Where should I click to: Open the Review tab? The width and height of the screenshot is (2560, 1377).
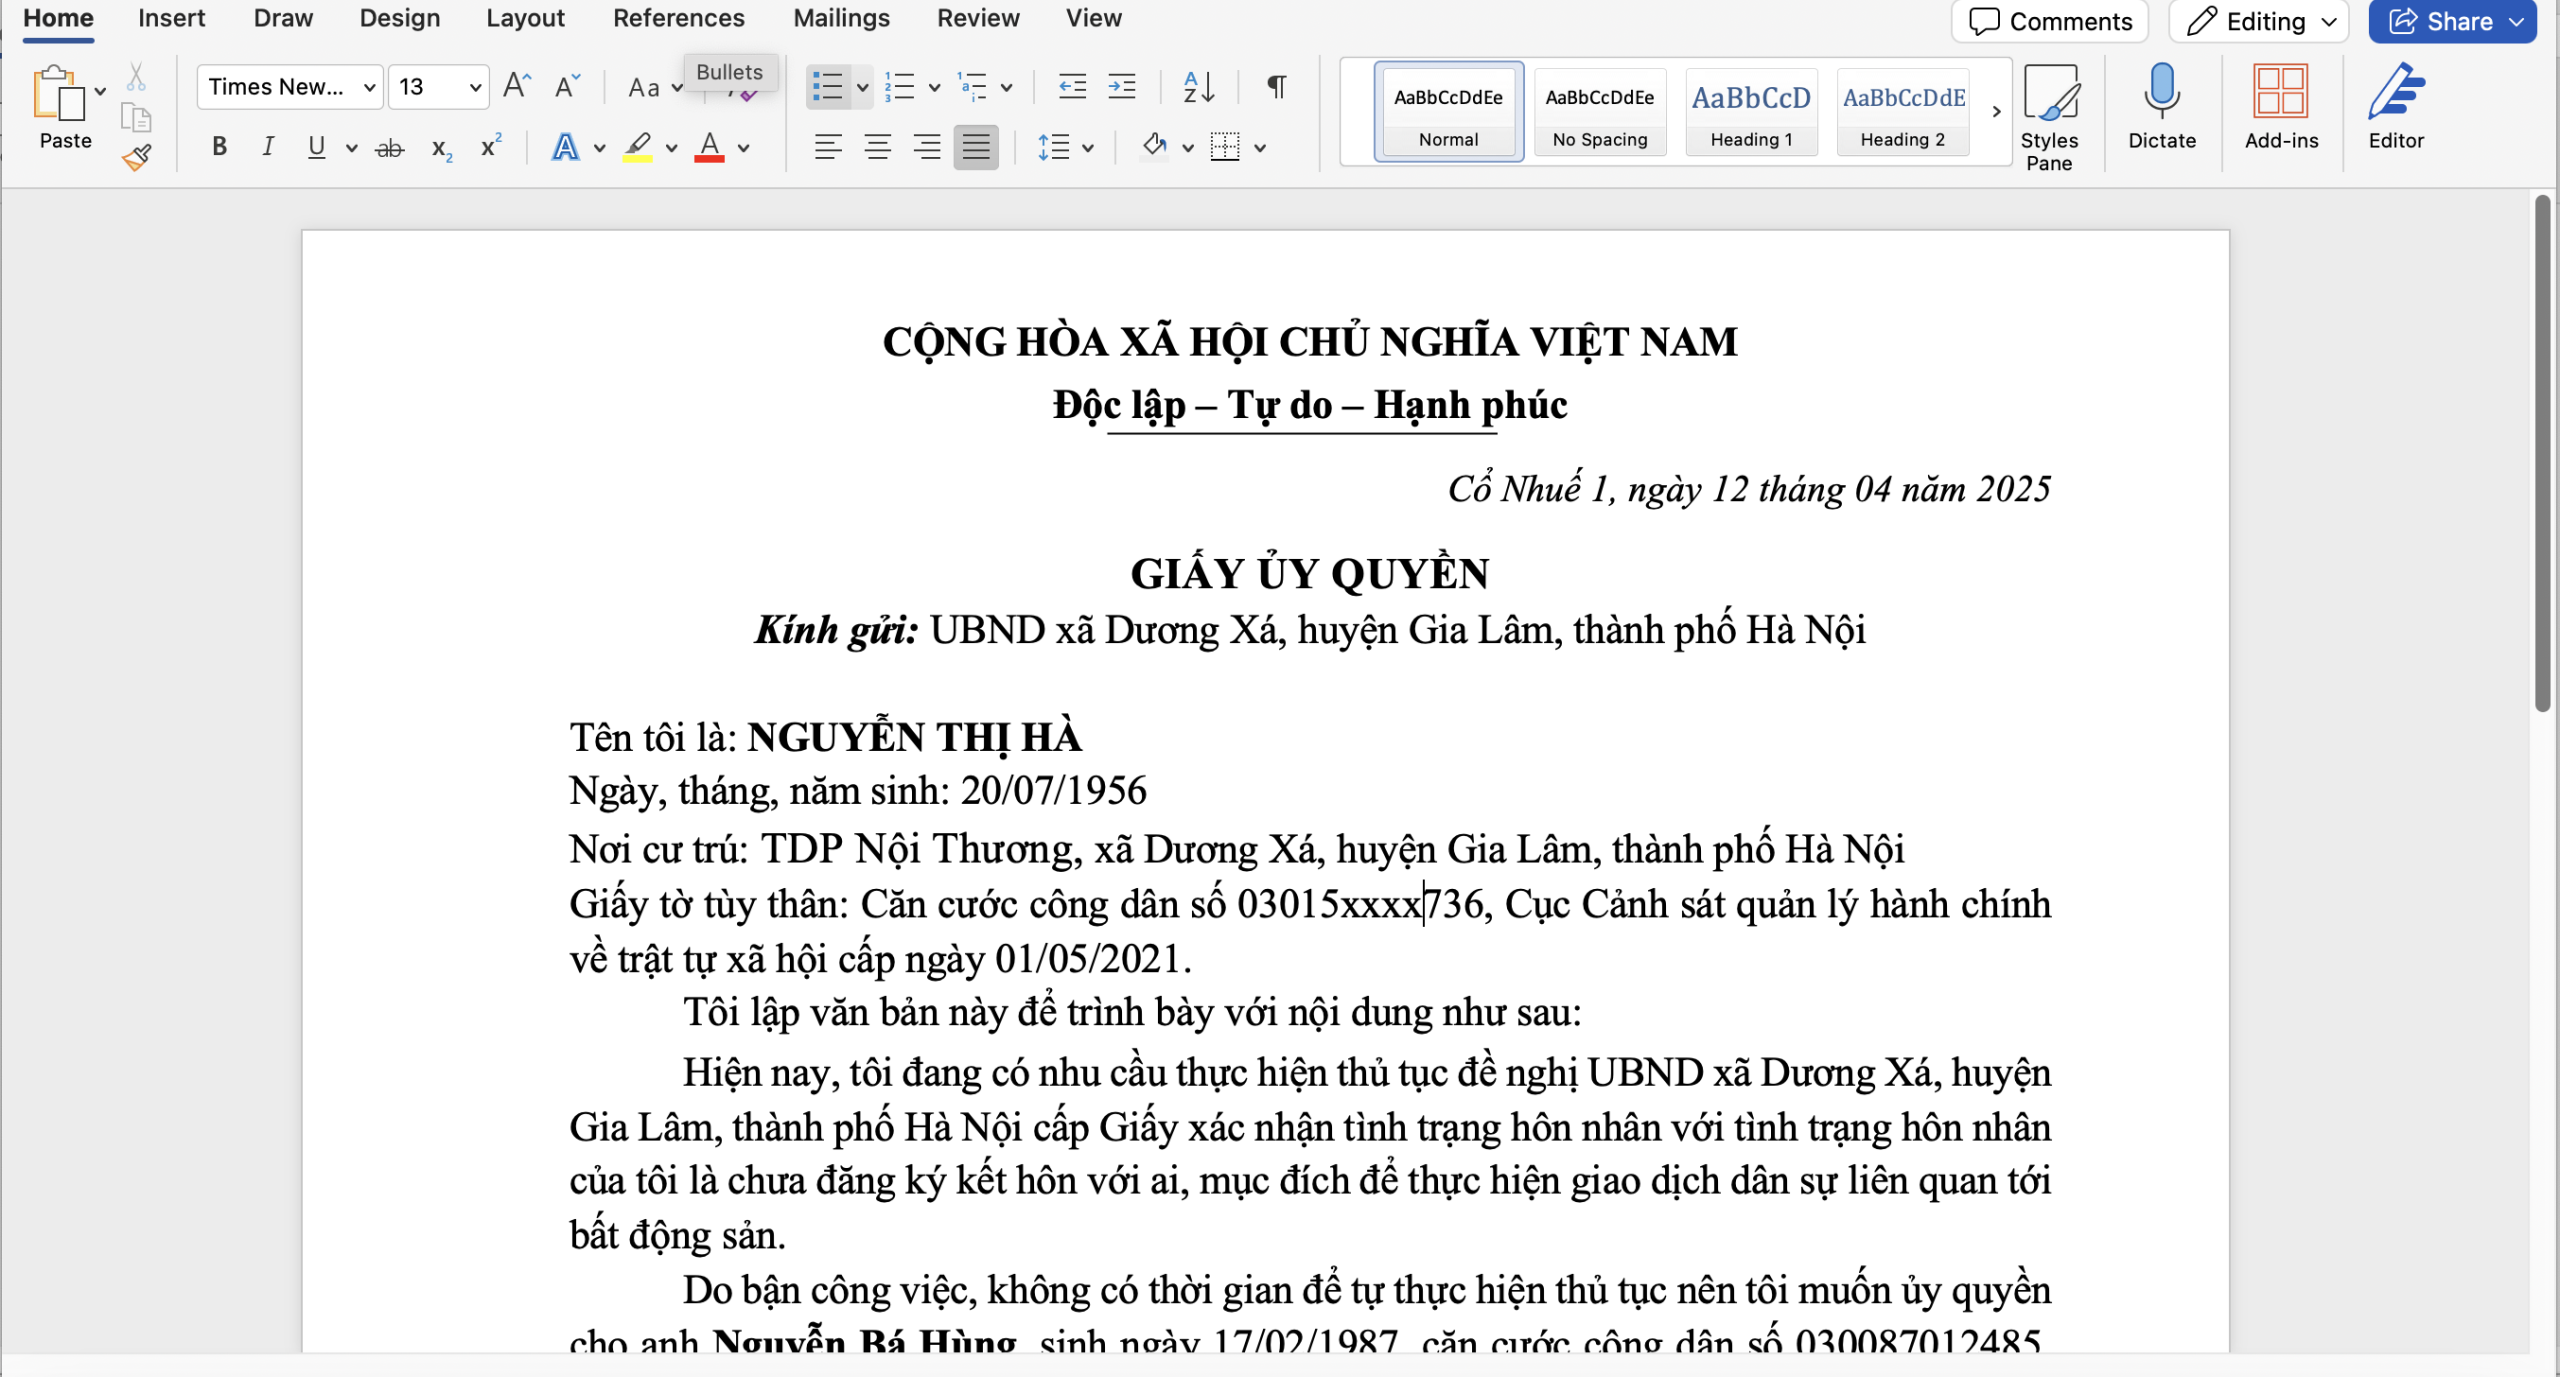coord(977,18)
